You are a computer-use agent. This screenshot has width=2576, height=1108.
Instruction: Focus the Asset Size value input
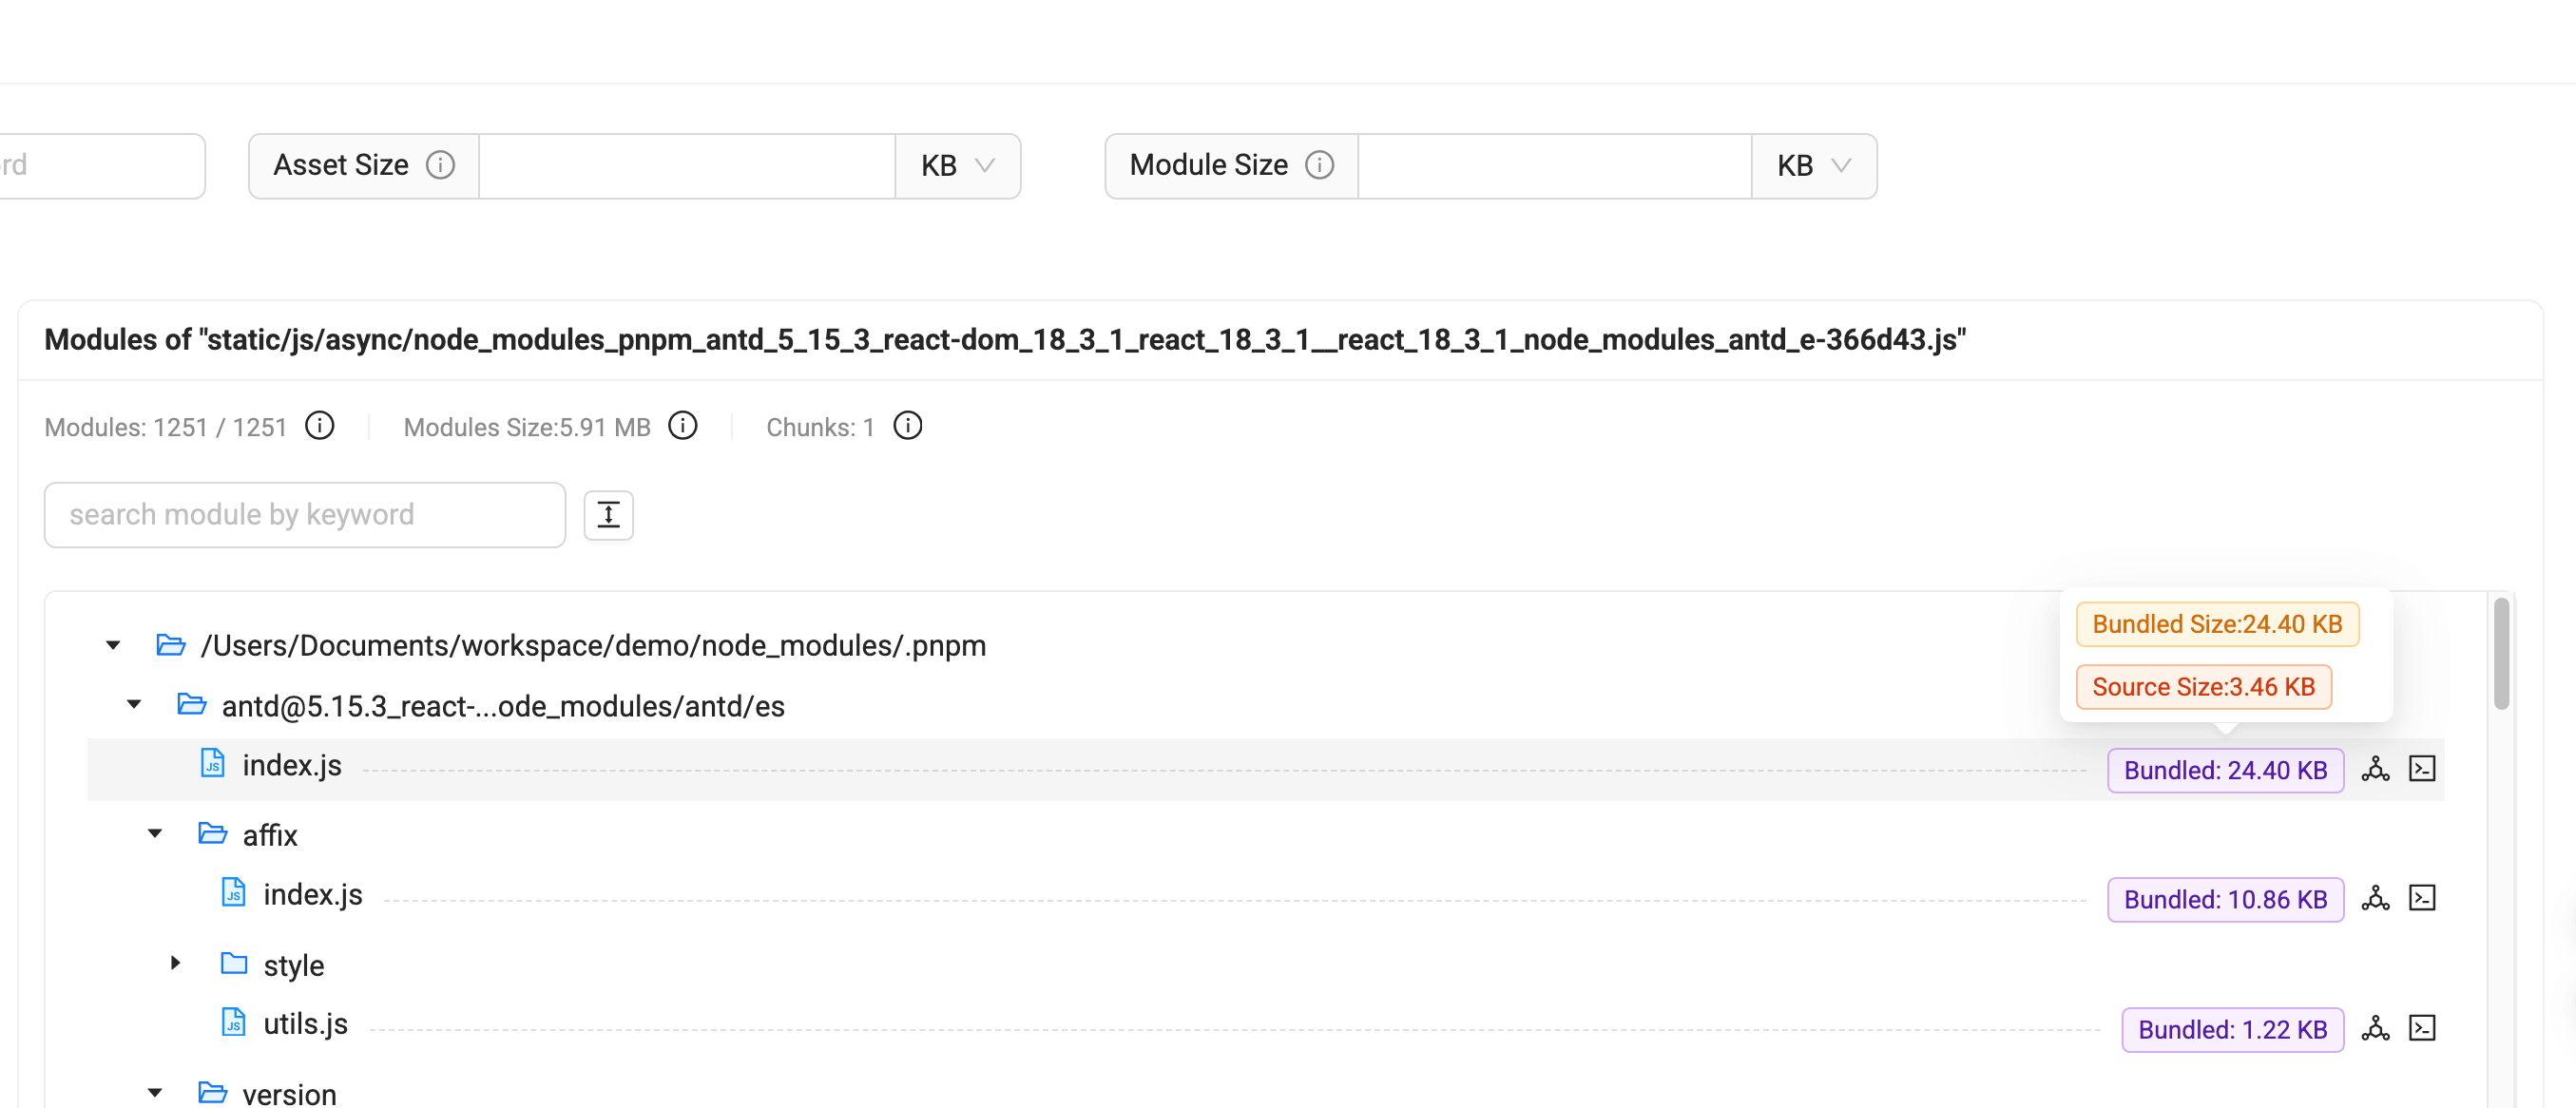pyautogui.click(x=687, y=166)
